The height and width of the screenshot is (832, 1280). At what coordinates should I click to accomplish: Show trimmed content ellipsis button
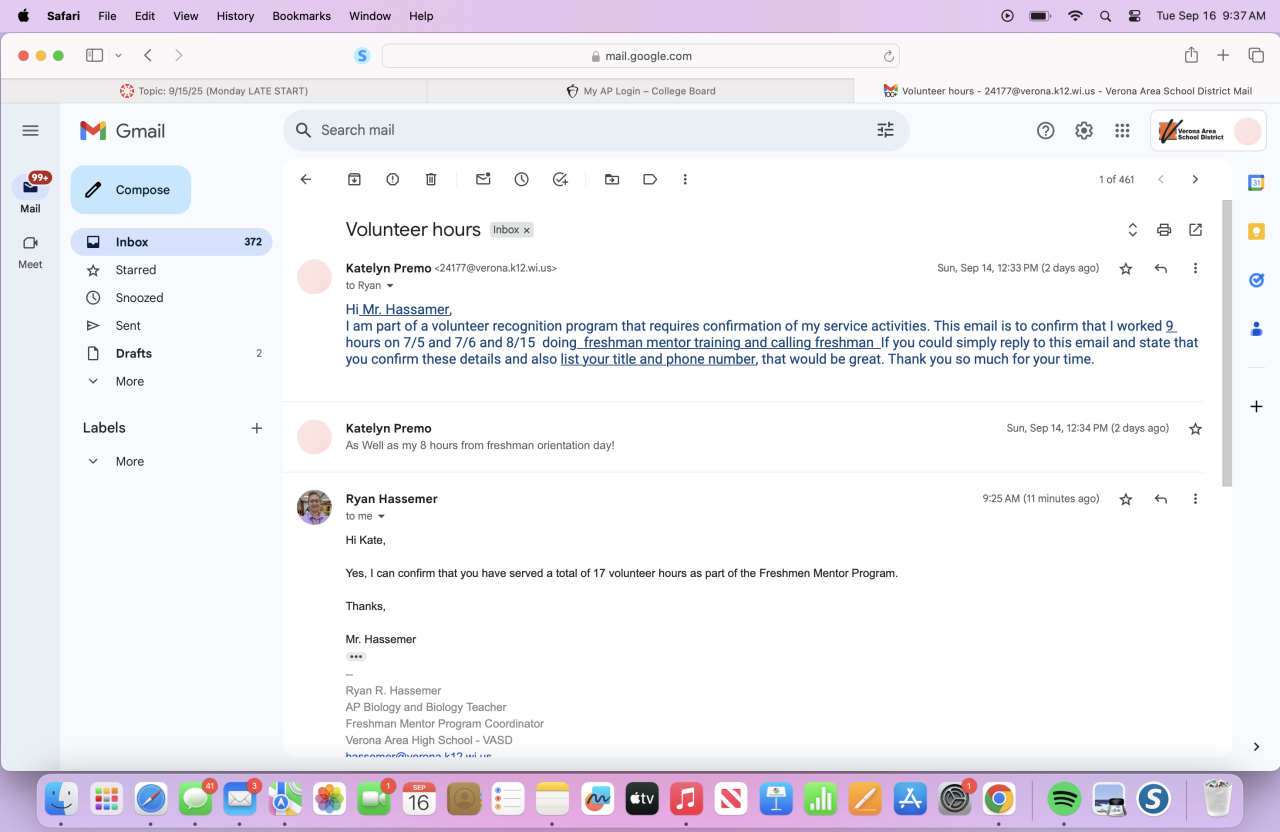[x=356, y=657]
